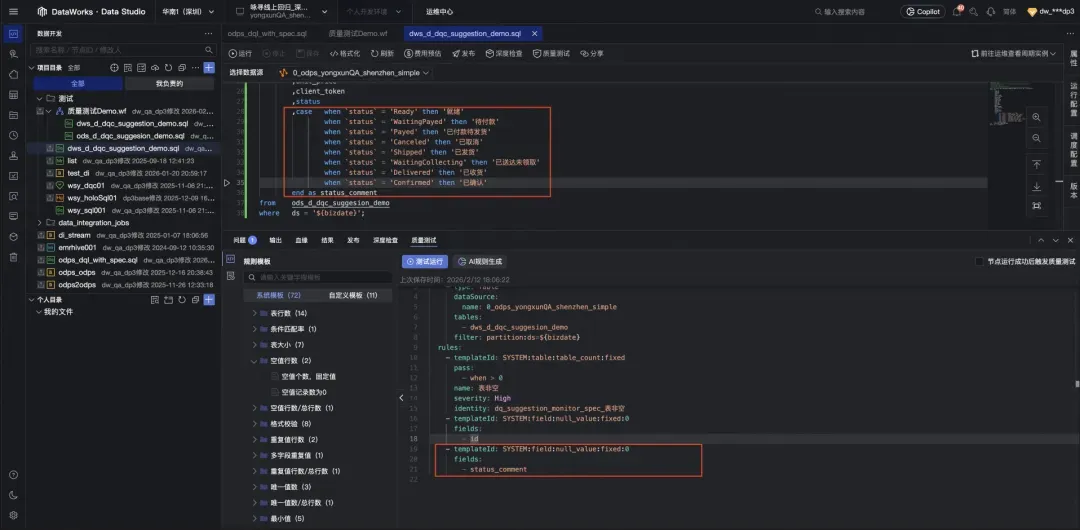Toggle checkbox beside emrhive001 node
The image size is (1080, 530).
click(41, 247)
